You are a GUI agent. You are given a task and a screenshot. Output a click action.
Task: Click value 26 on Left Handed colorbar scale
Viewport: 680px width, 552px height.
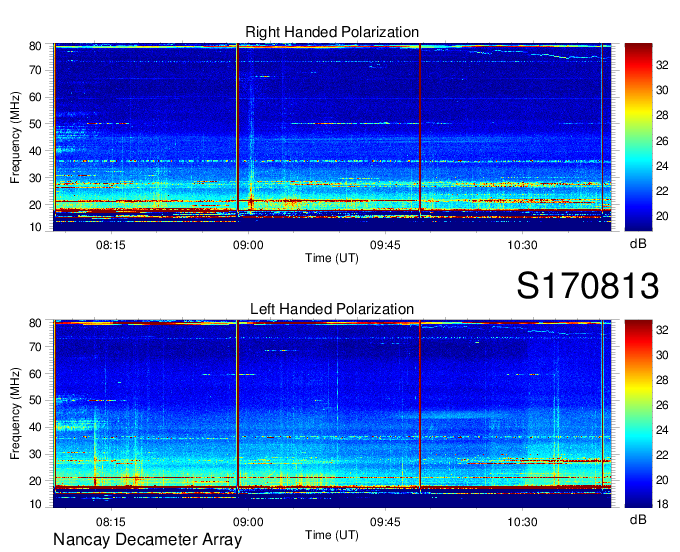click(662, 405)
